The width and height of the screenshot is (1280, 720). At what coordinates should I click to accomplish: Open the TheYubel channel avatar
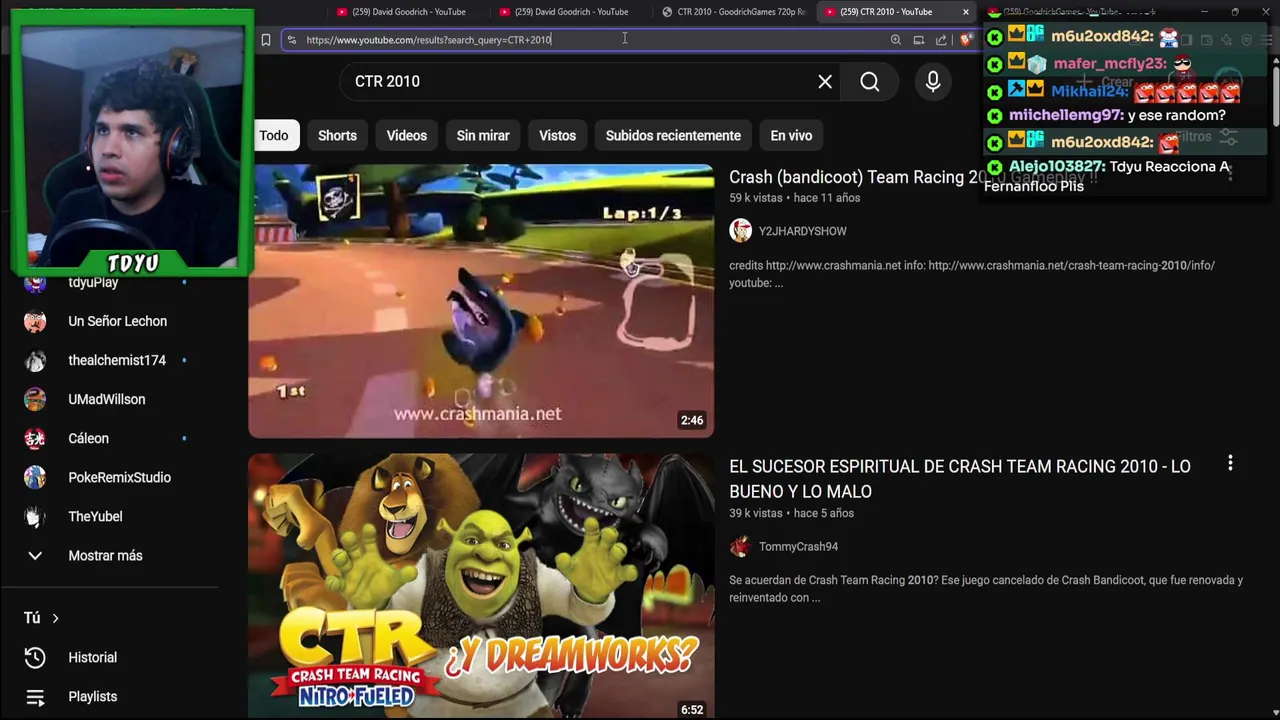[x=35, y=516]
